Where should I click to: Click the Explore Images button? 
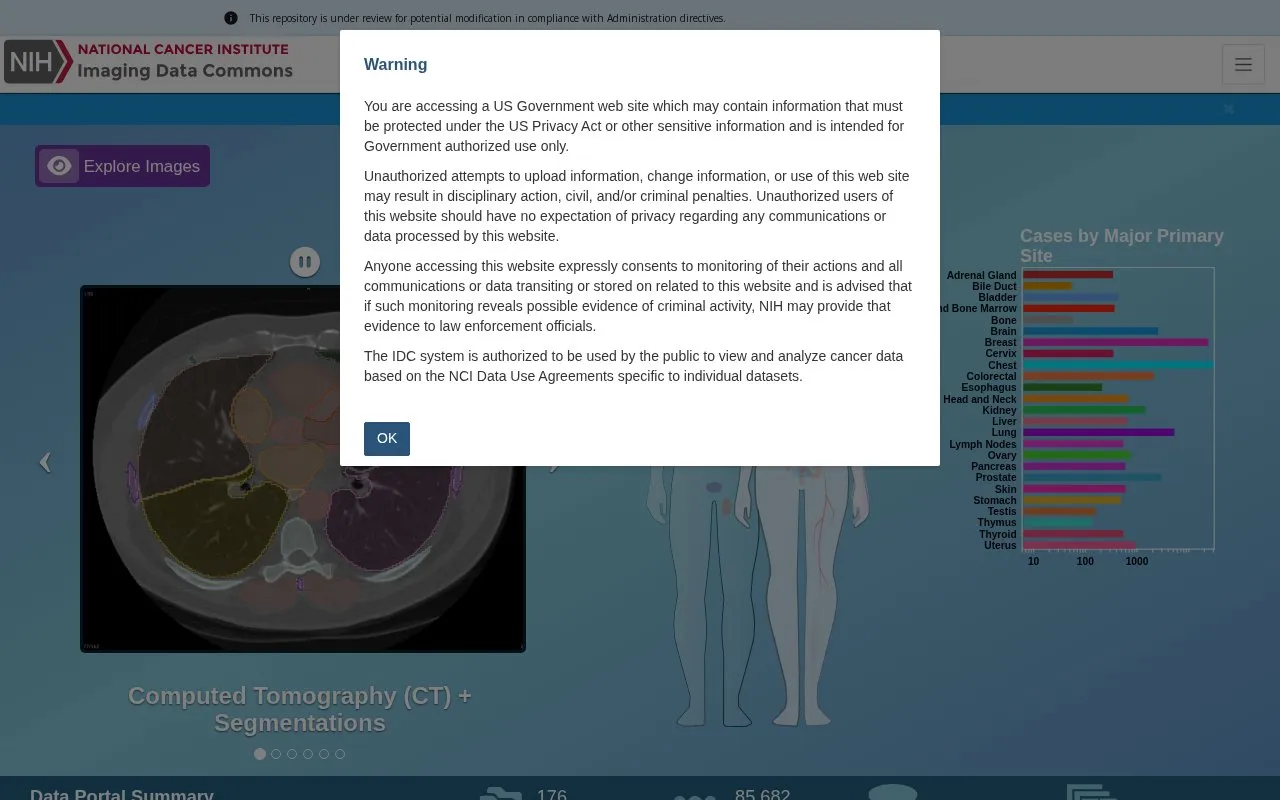point(122,166)
